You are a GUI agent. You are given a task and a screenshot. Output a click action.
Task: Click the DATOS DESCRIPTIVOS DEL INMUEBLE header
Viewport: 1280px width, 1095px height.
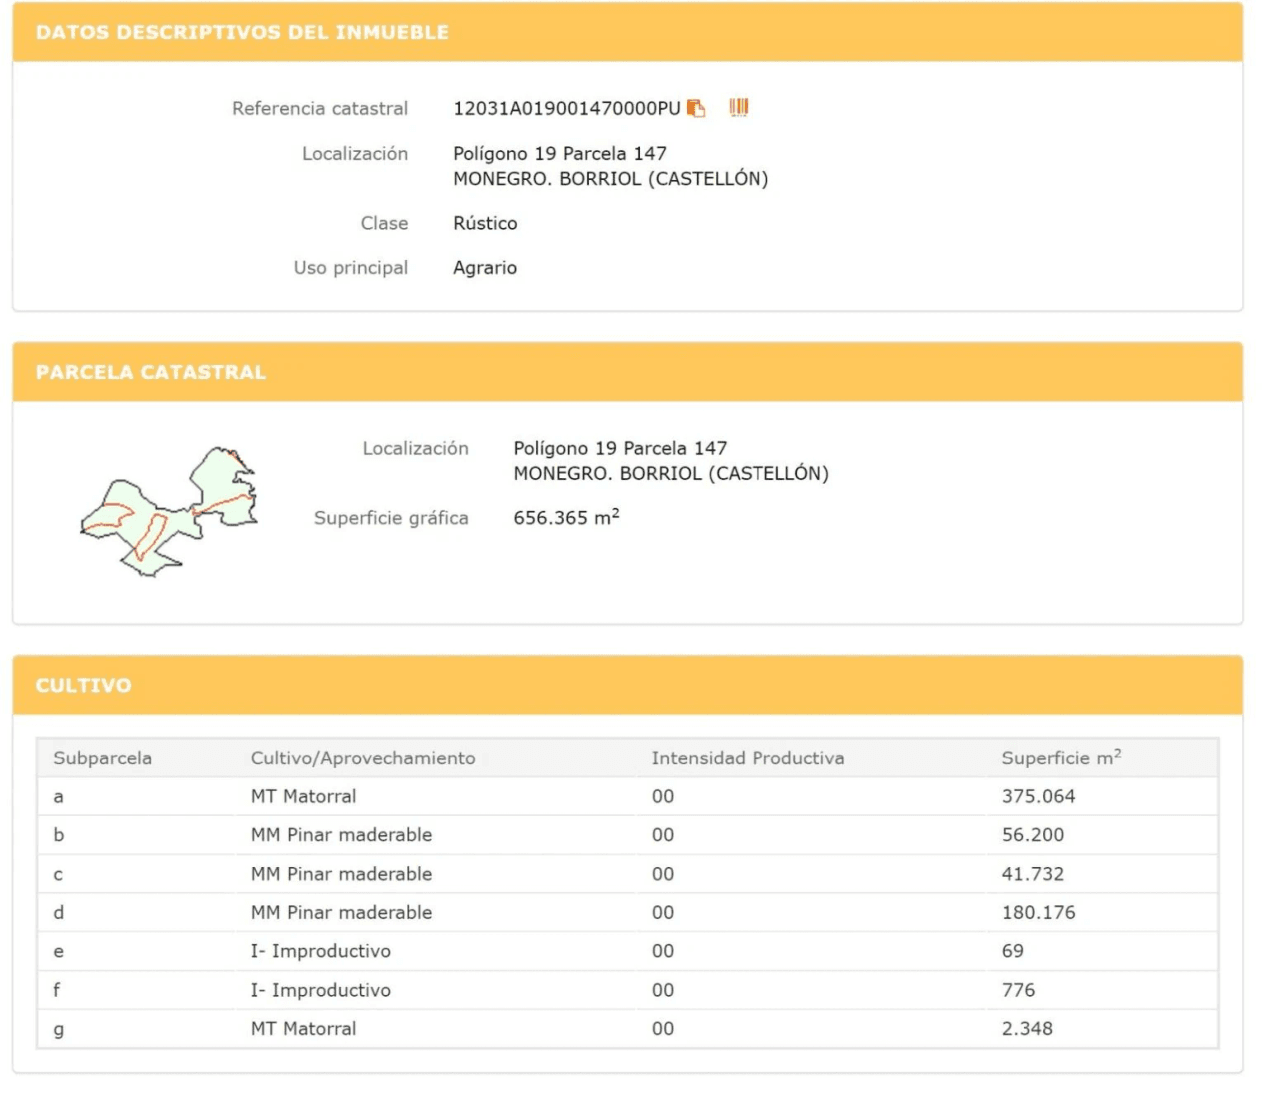tap(242, 32)
